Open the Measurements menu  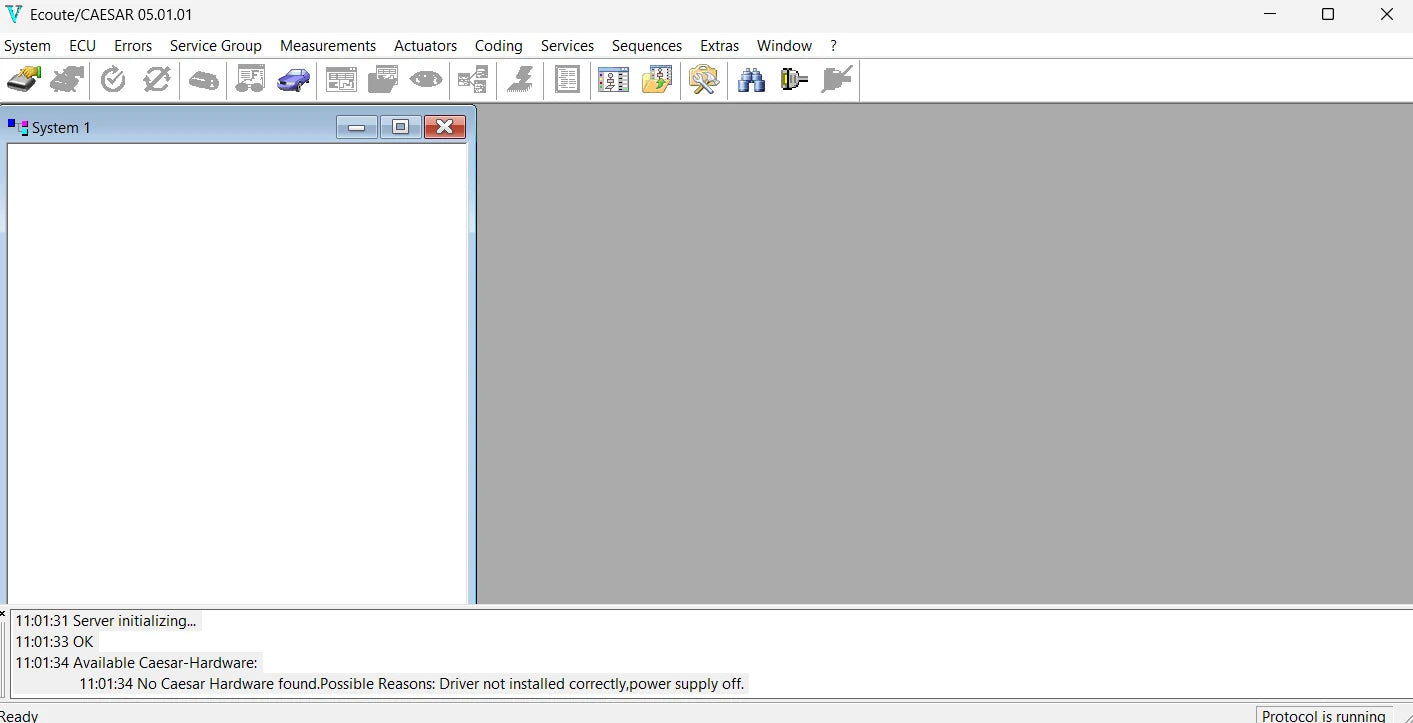pos(328,46)
